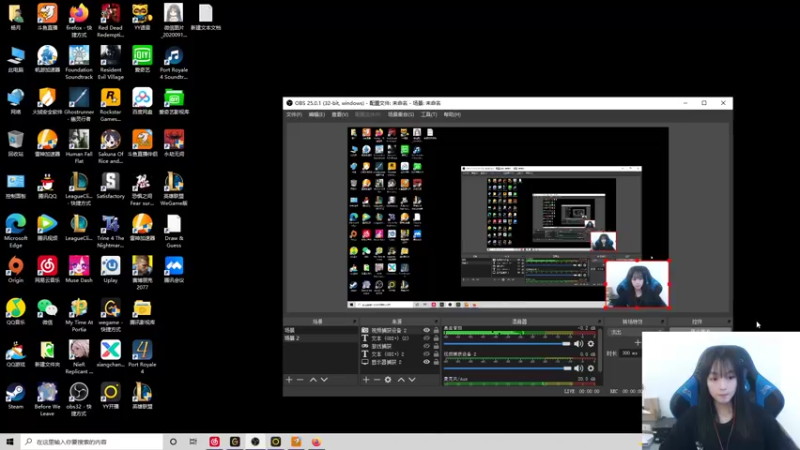The width and height of the screenshot is (800, 450).
Task: Remove selected source with minus icon
Action: pos(377,380)
